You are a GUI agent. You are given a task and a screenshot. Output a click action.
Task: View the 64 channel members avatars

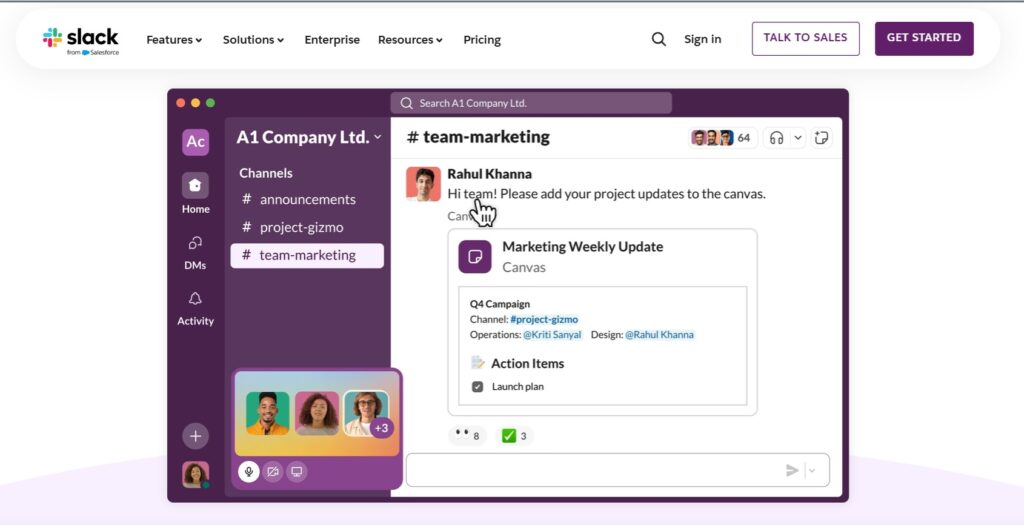click(722, 138)
